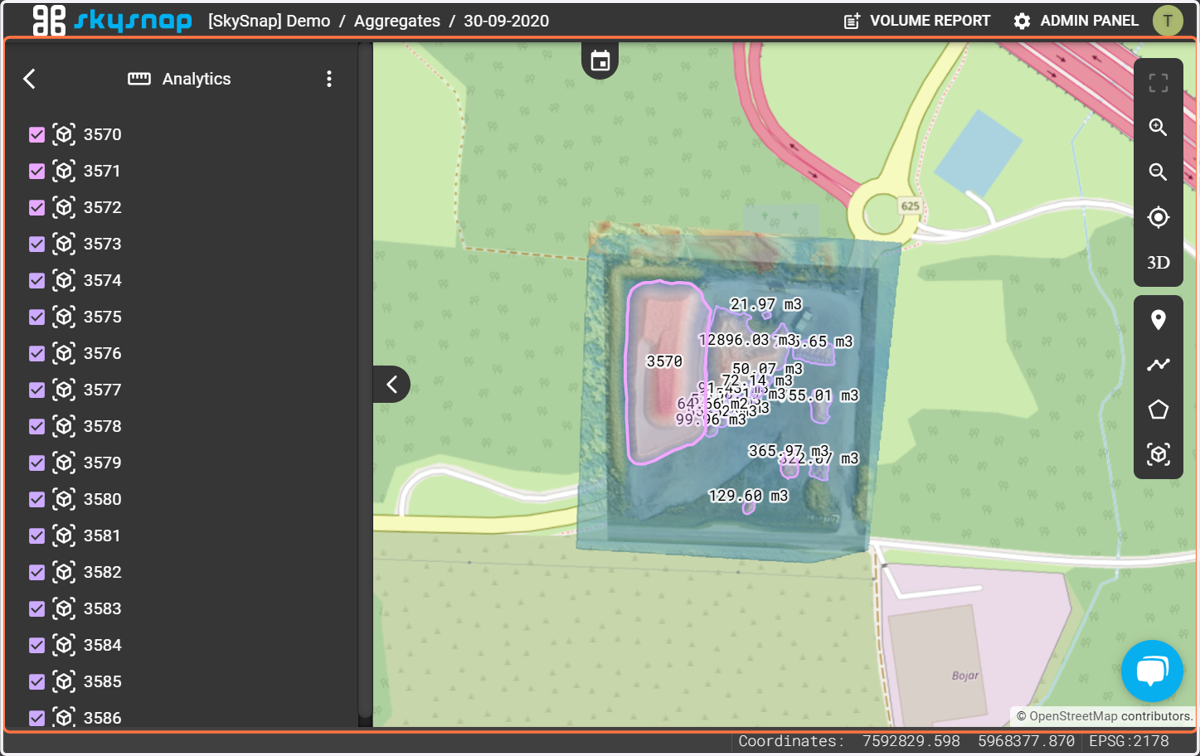
Task: Open the user avatar T menu
Action: click(1168, 20)
